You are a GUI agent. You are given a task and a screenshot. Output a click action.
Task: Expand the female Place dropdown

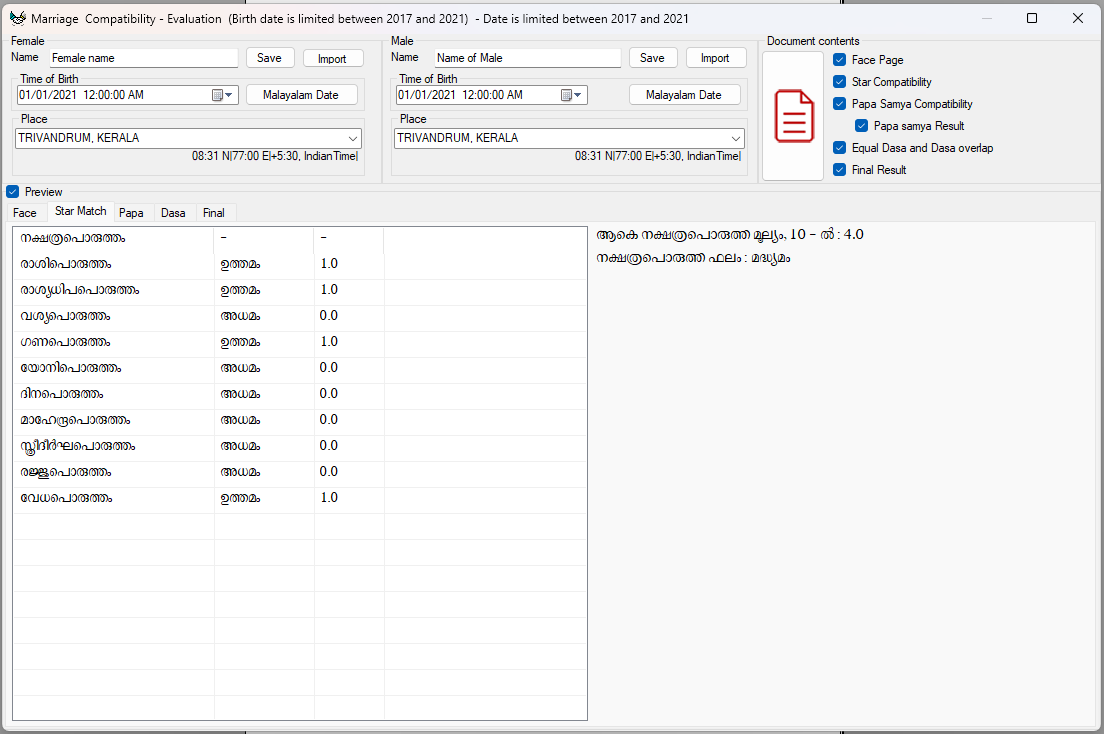(353, 139)
